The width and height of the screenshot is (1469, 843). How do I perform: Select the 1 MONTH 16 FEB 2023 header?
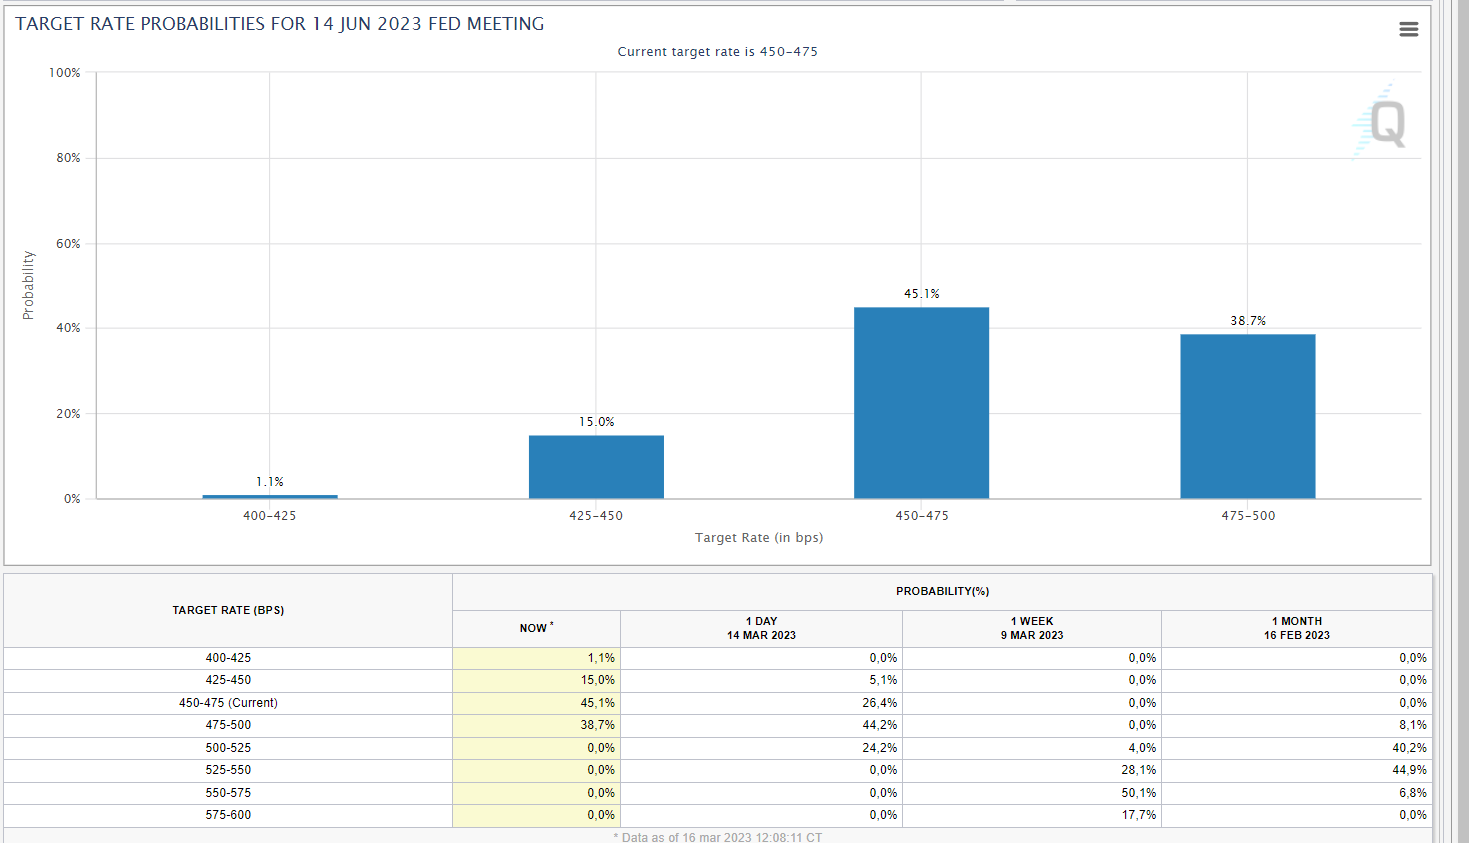(1296, 628)
